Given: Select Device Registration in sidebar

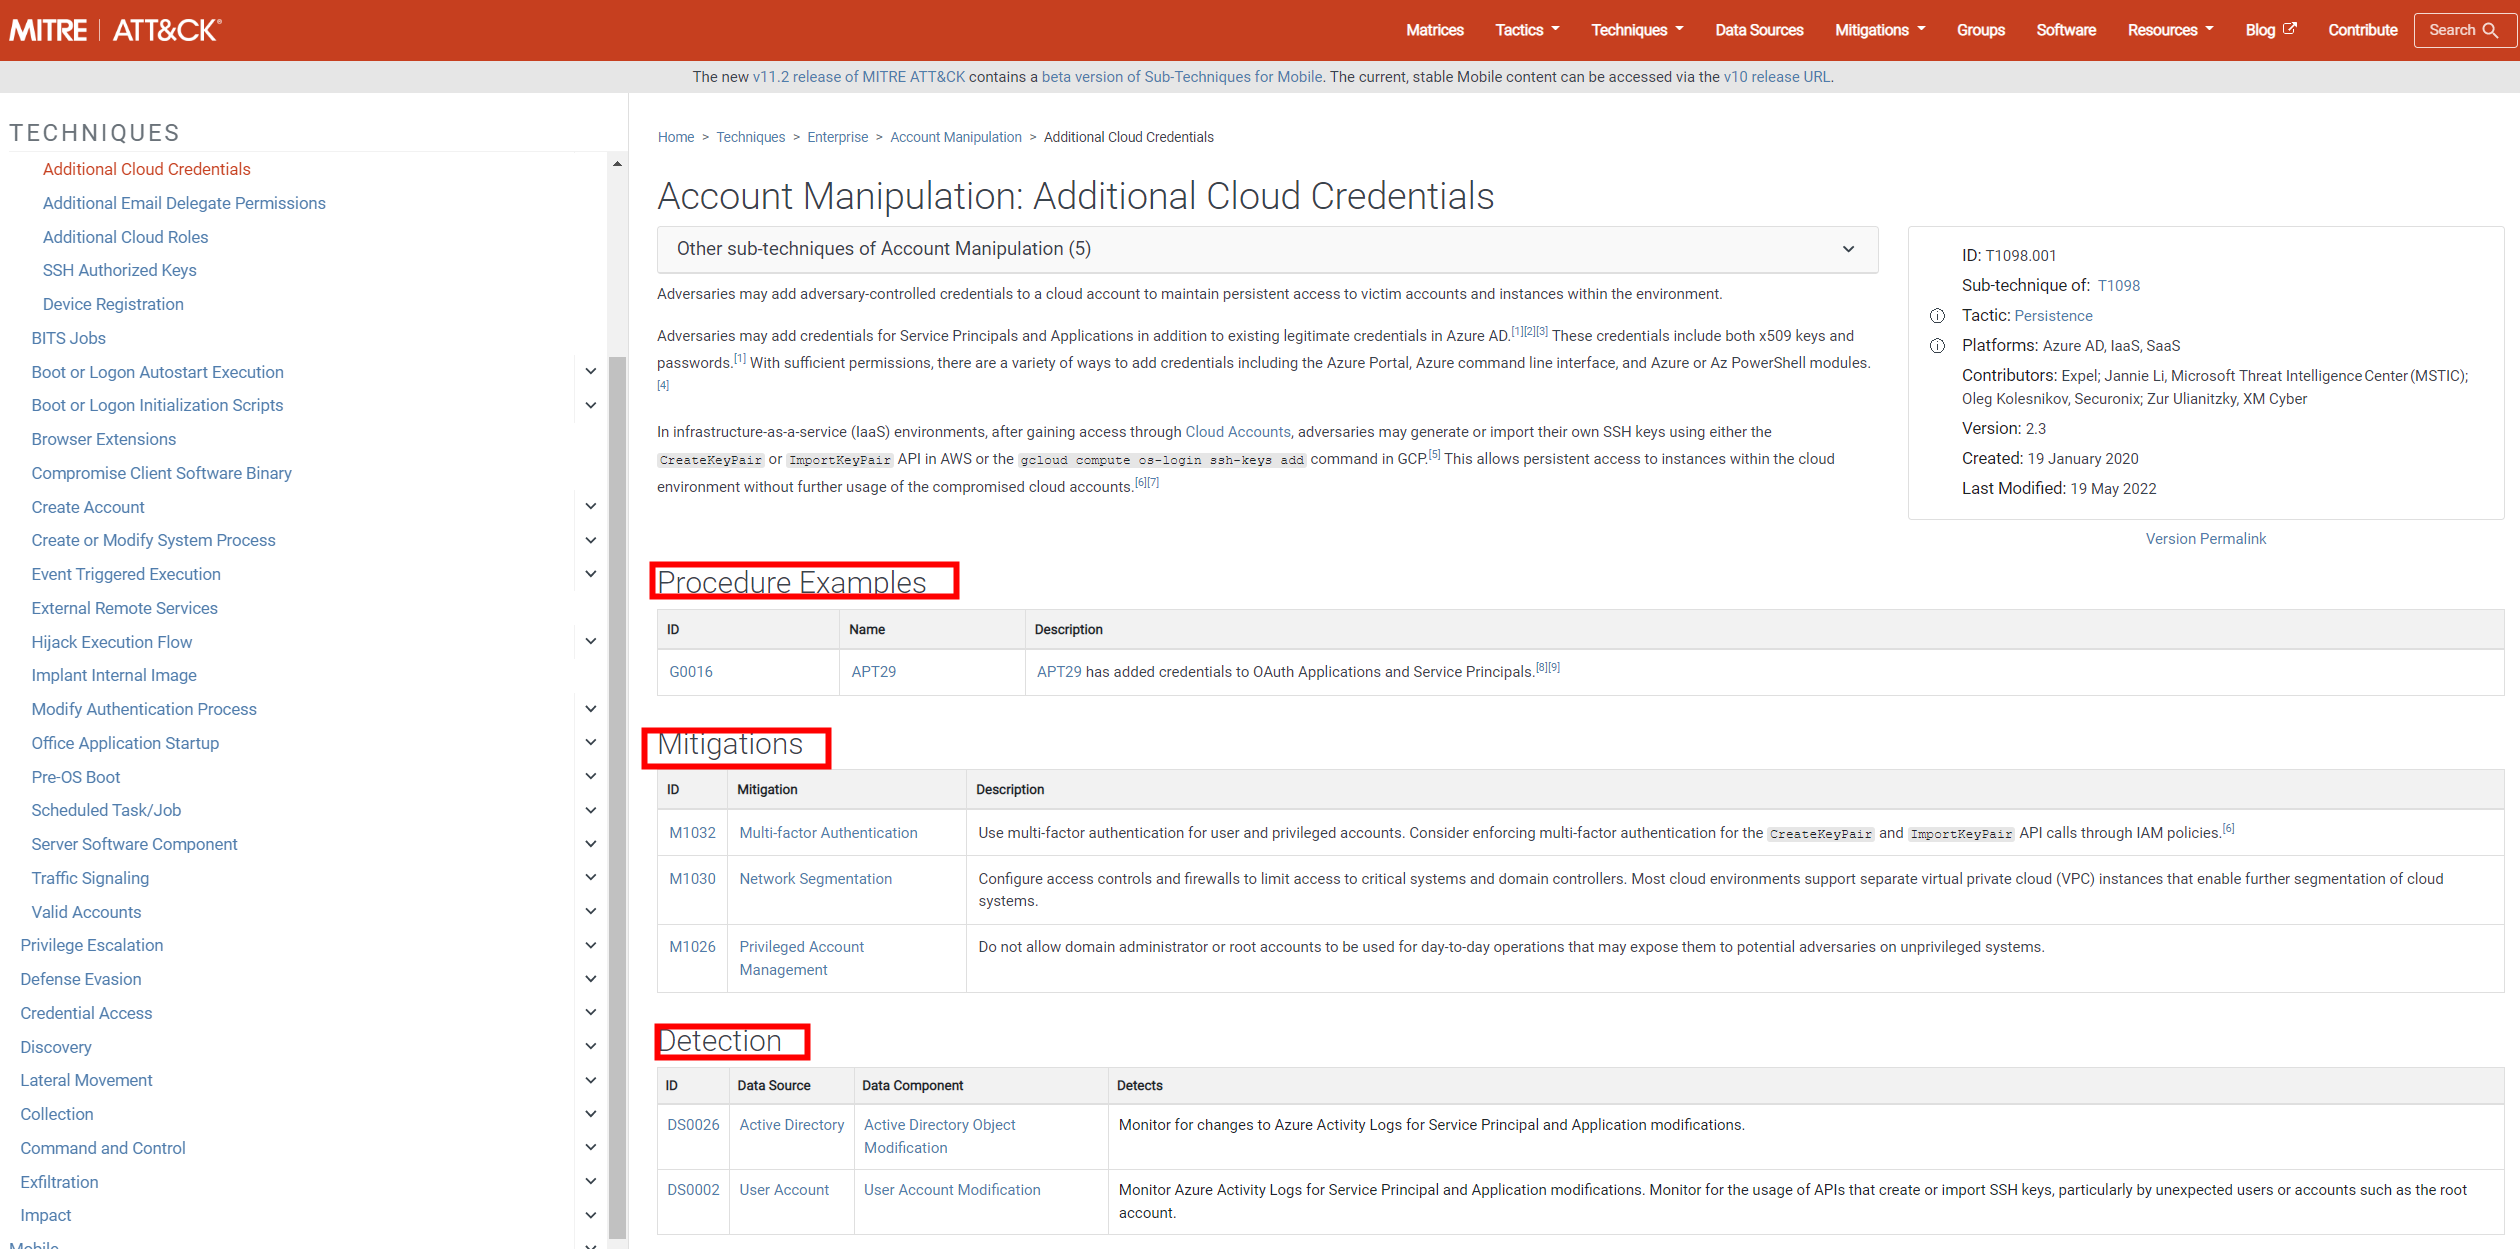Looking at the screenshot, I should pos(113,304).
